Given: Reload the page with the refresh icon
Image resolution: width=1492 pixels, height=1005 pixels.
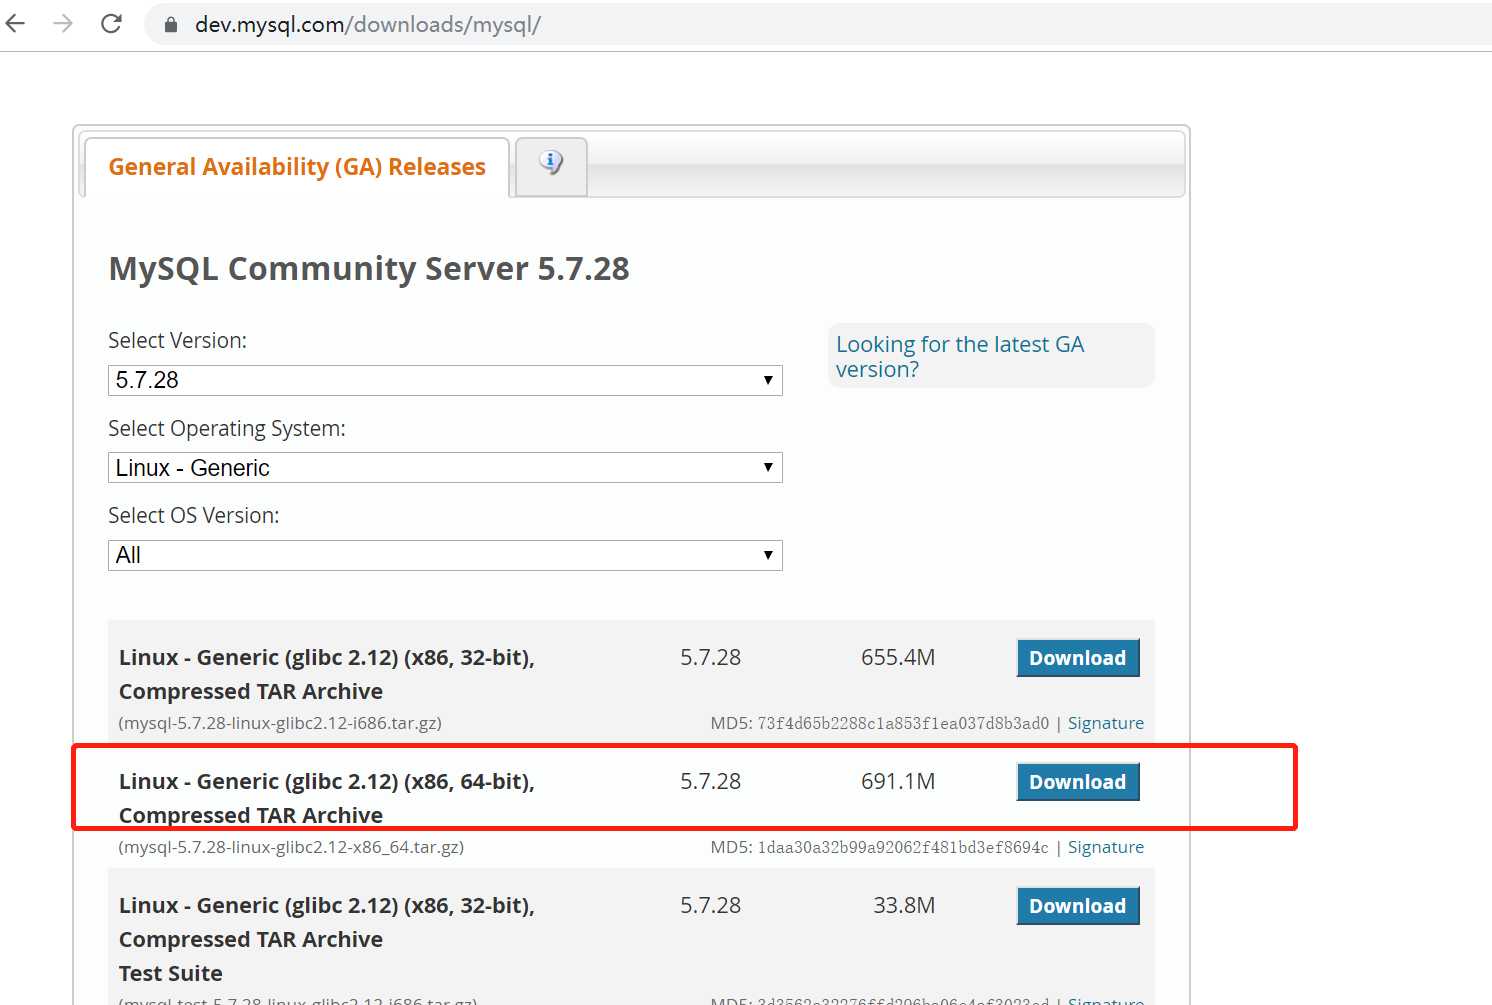Looking at the screenshot, I should coord(111,24).
